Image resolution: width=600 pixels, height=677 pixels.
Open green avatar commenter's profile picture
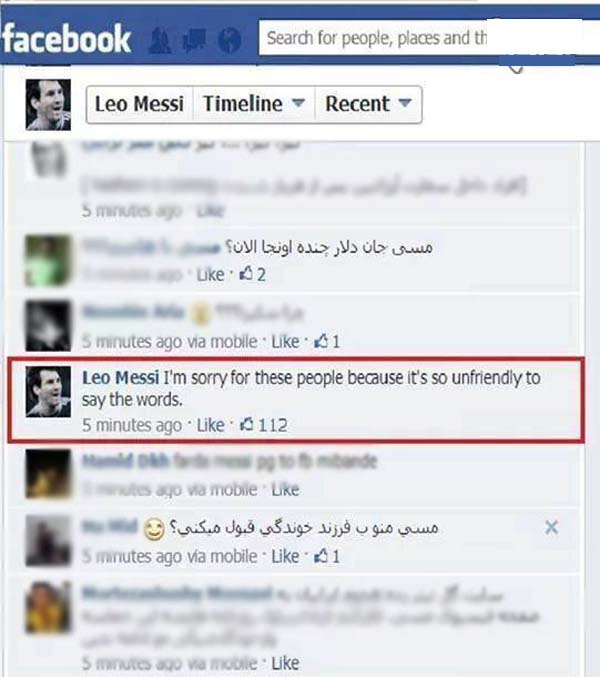(x=48, y=261)
